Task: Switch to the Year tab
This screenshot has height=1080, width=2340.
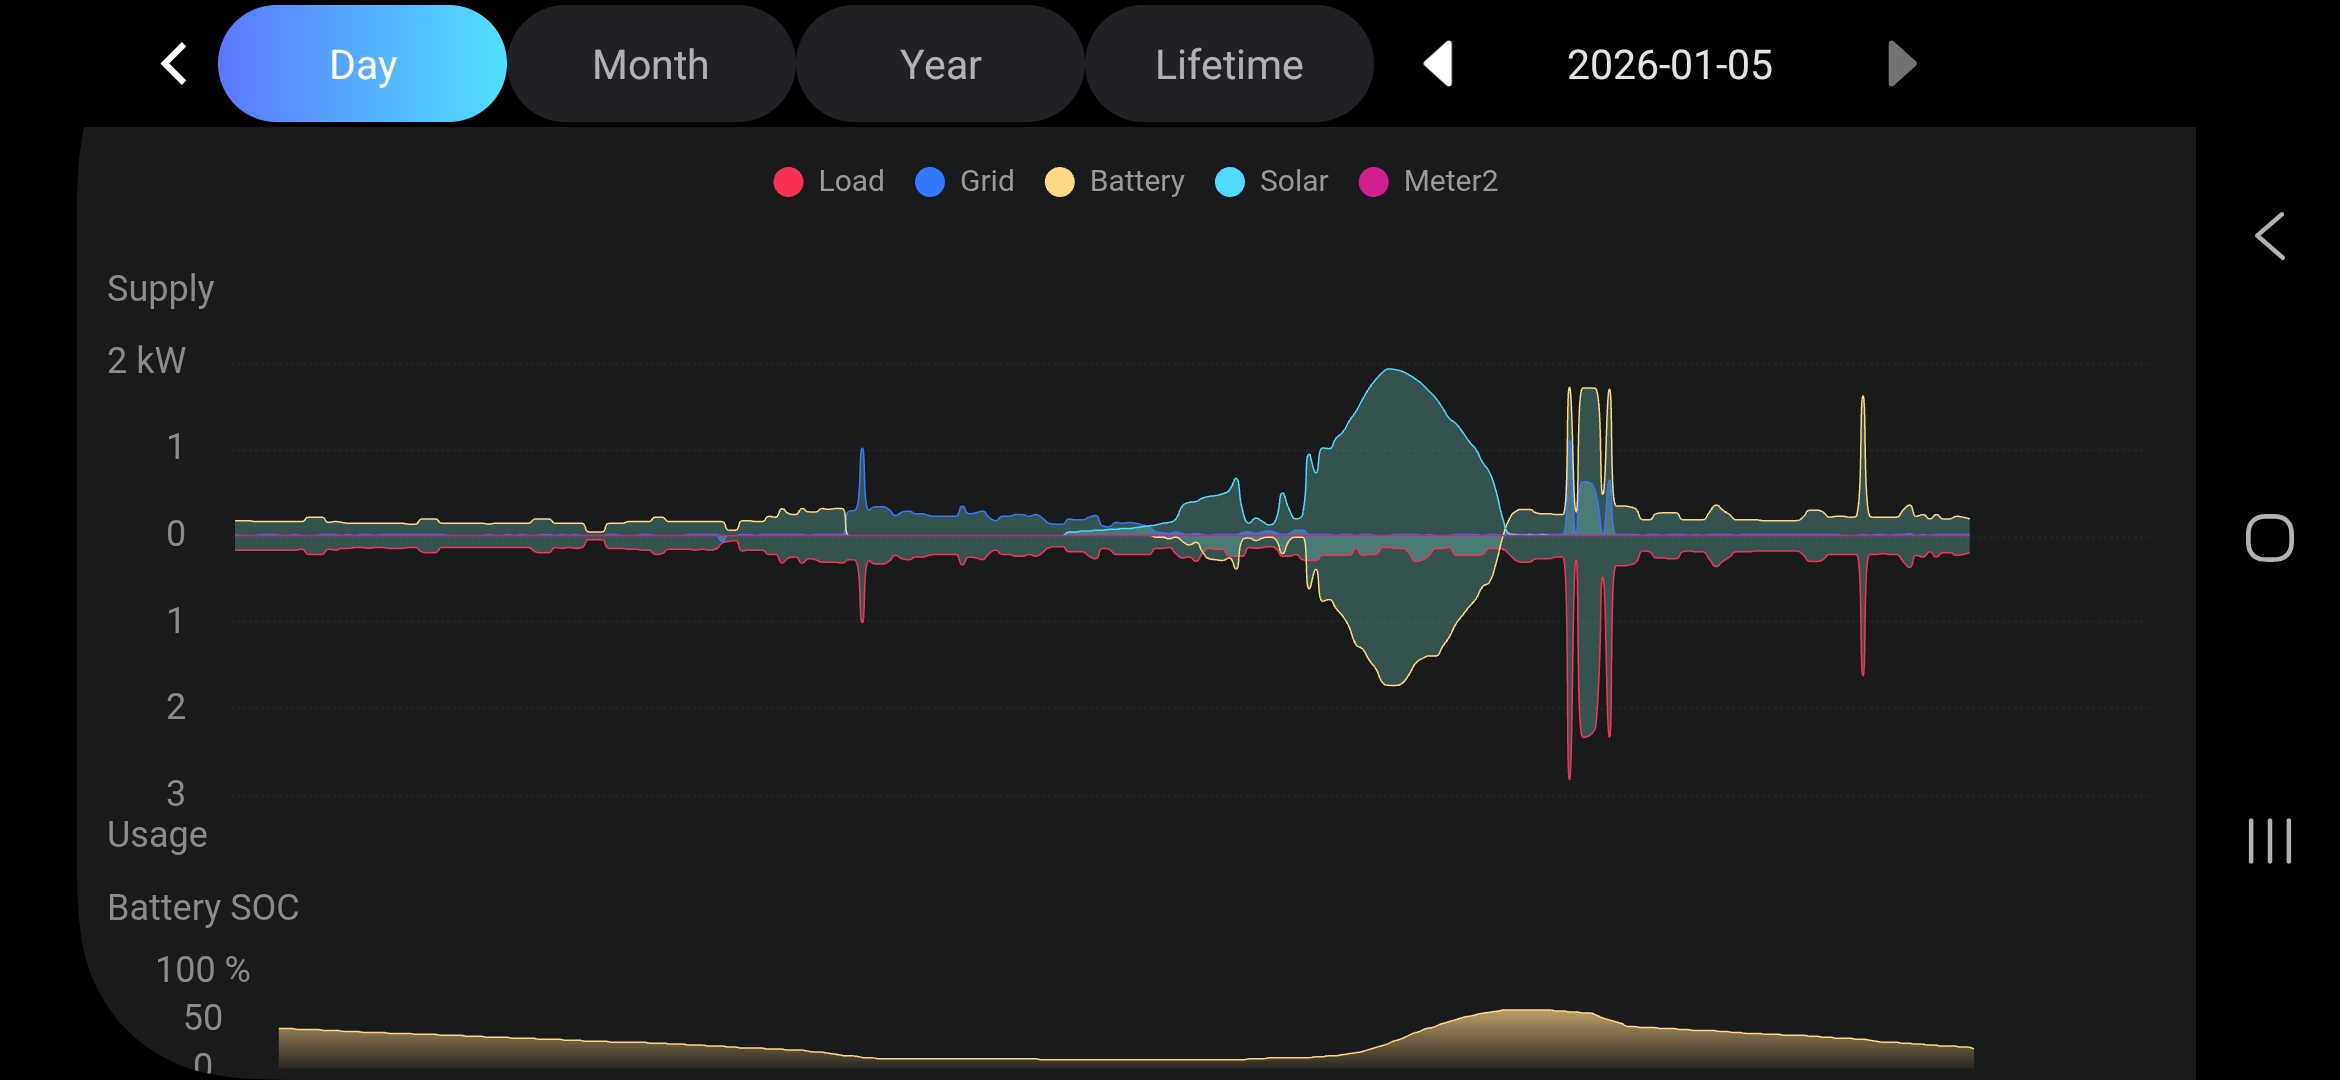Action: (940, 65)
